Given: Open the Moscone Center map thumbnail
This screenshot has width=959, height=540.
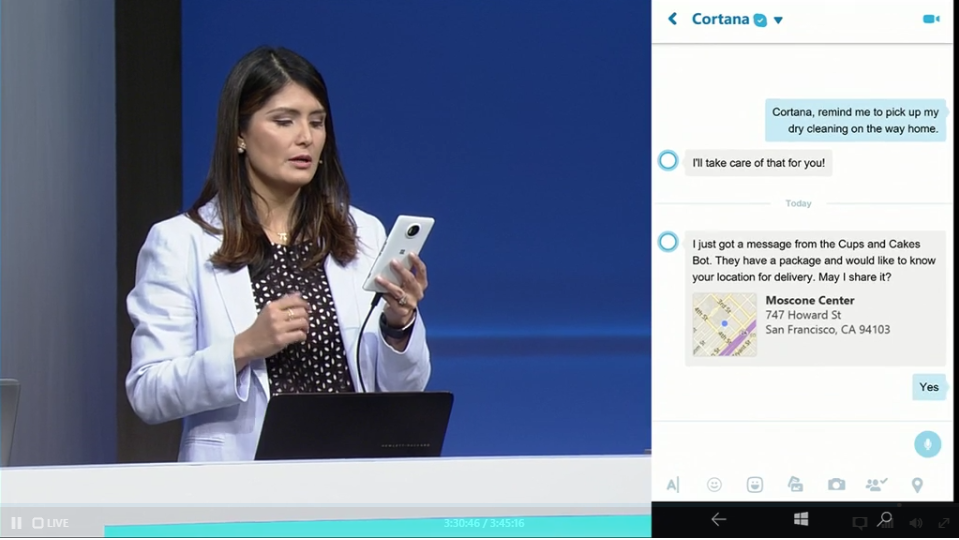Looking at the screenshot, I should [x=724, y=325].
